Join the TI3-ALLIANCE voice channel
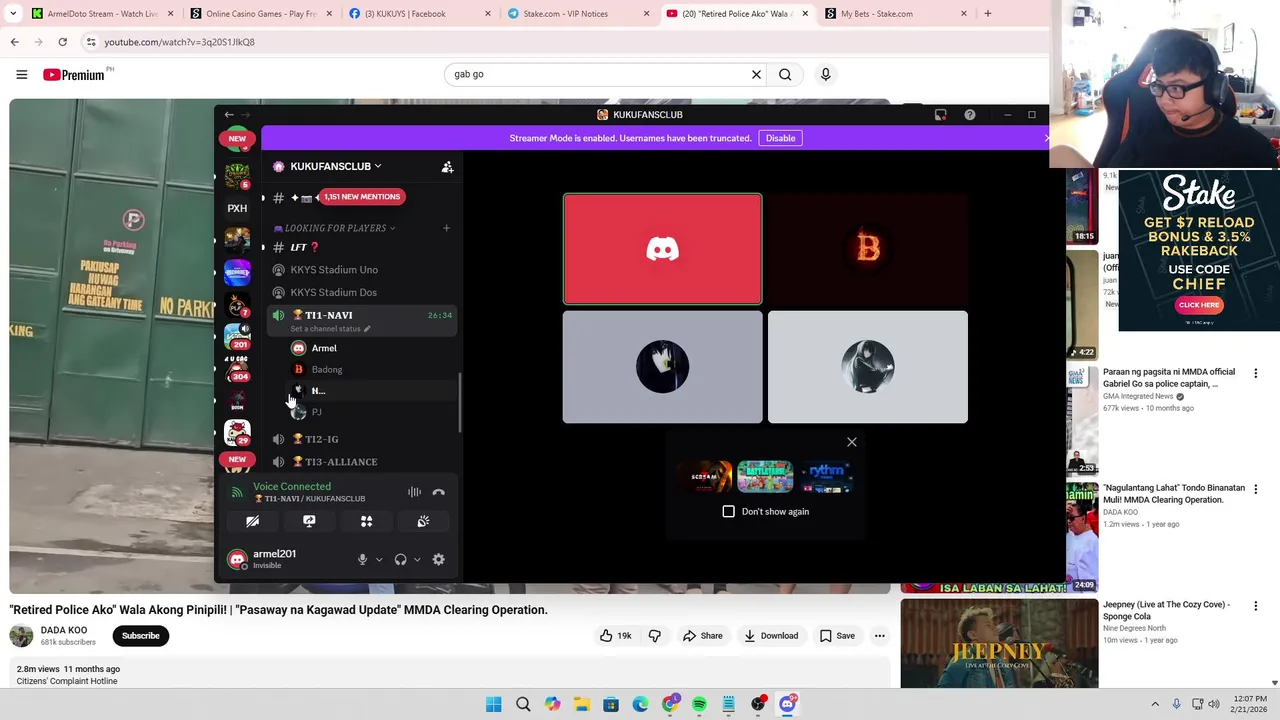Viewport: 1280px width, 720px height. pos(362,462)
